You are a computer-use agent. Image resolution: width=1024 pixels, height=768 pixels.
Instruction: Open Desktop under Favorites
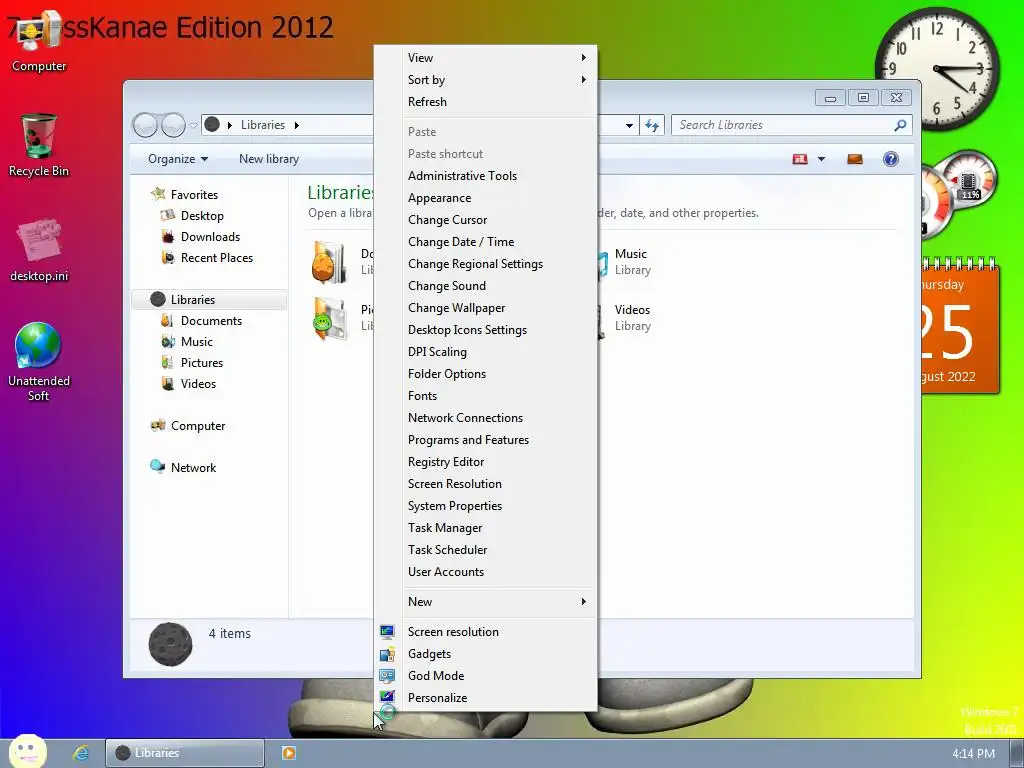[x=202, y=216]
